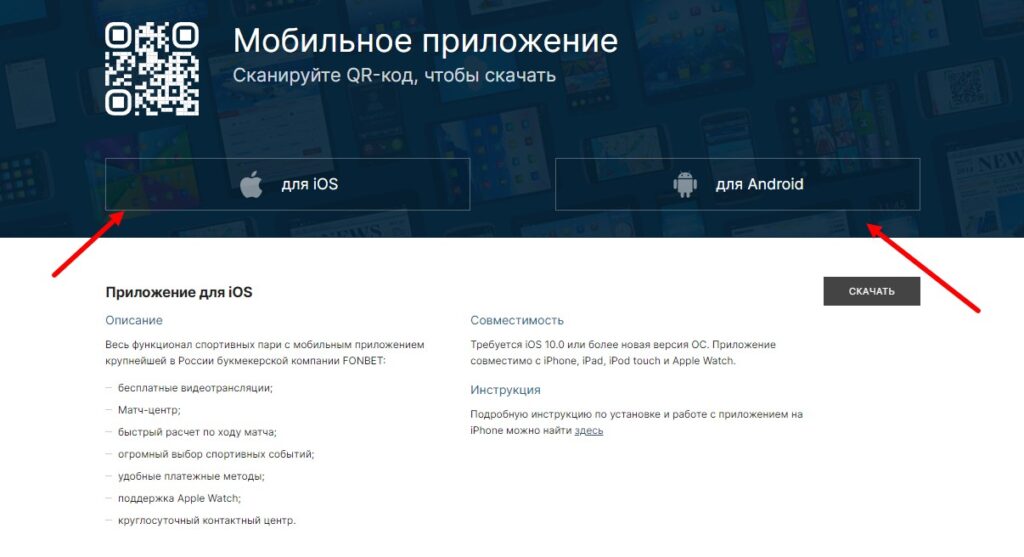Click "огромный выбор спортивных событий;" item
1024x557 pixels.
216,454
